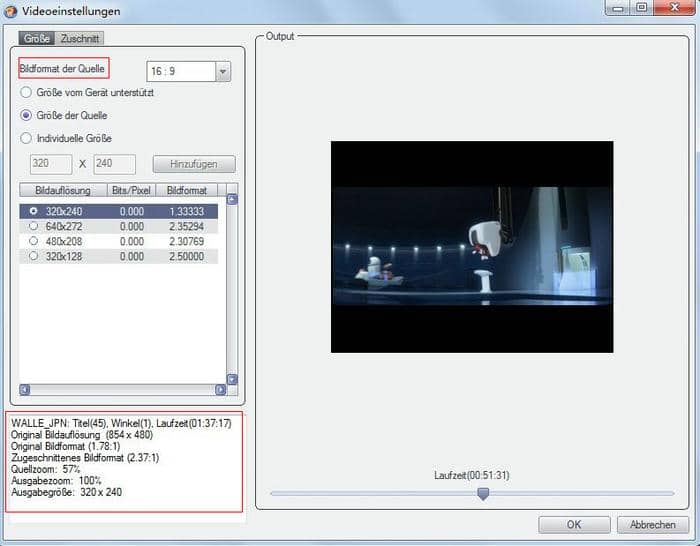Click the output video preview image

472,247
